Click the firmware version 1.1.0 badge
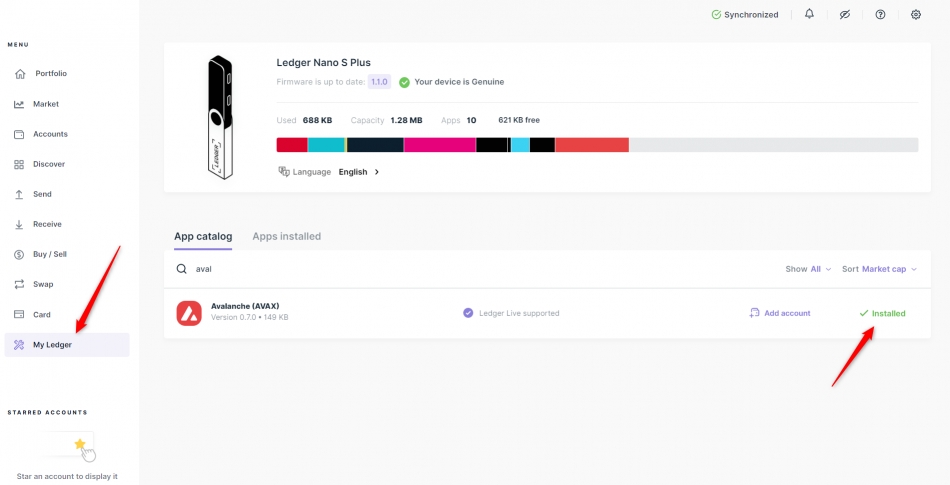 (x=379, y=82)
